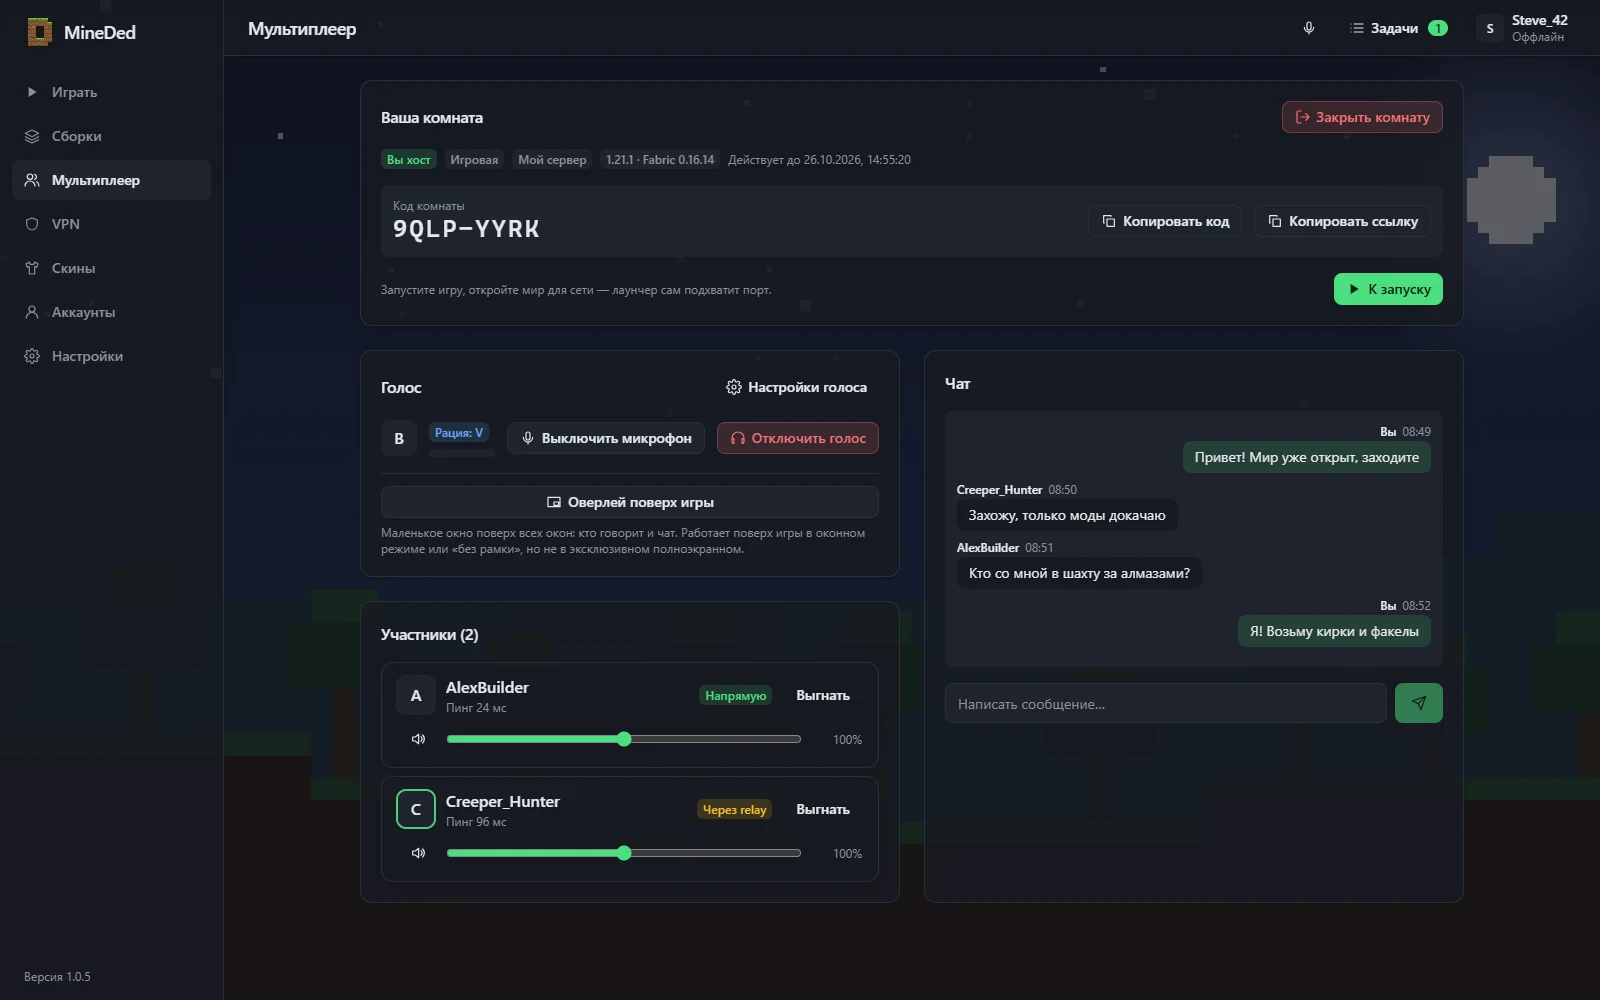Go to the Играть section
1600x1000 pixels.
(111, 92)
